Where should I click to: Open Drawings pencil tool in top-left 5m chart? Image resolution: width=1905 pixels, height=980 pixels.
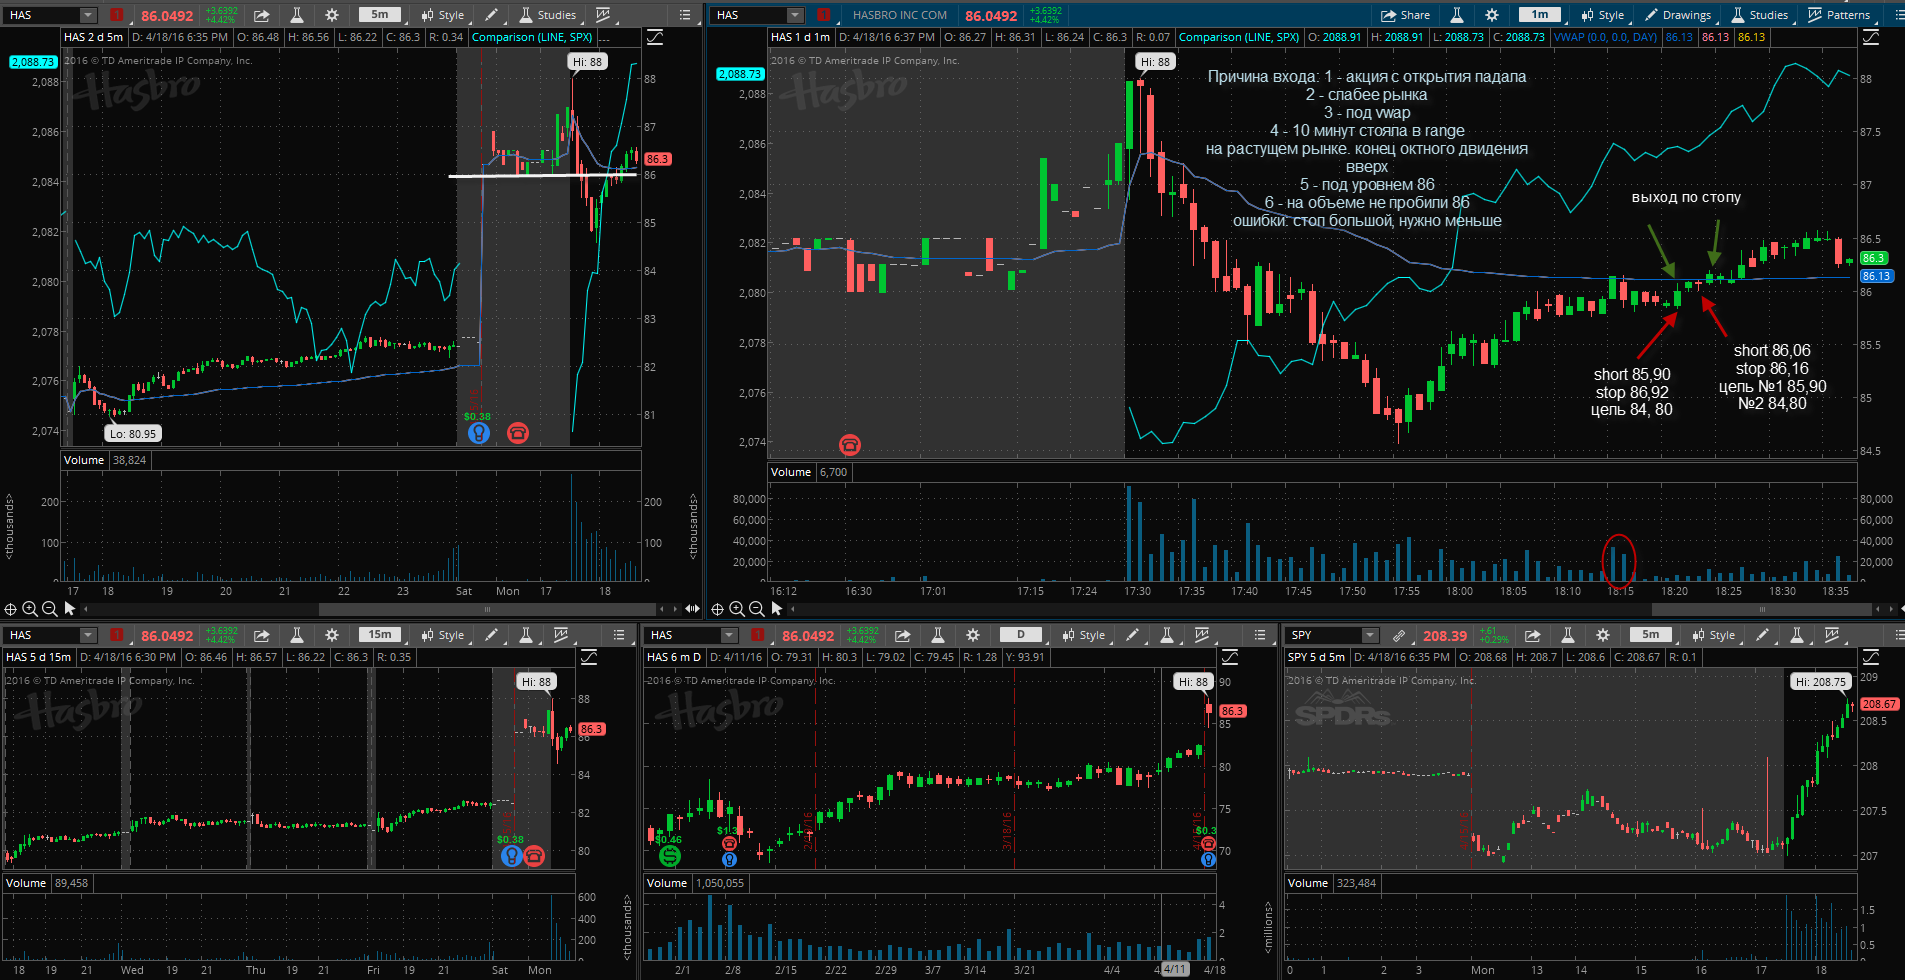tap(491, 15)
